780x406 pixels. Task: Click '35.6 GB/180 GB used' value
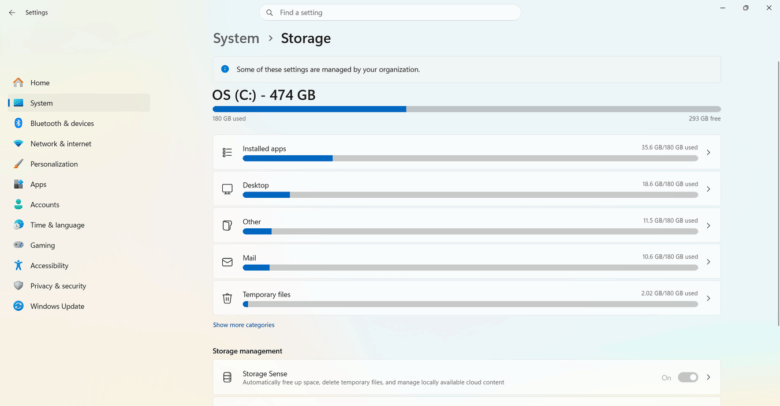[670, 147]
